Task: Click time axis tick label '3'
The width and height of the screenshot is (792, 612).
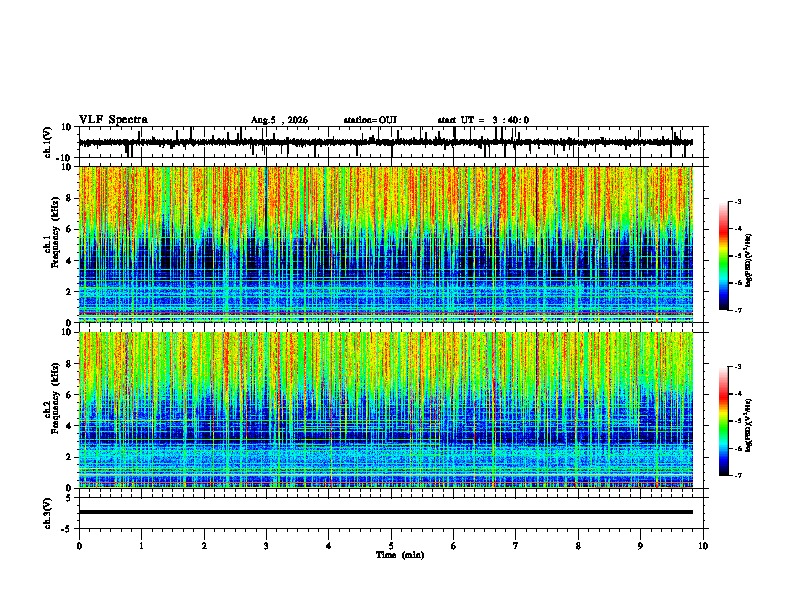Action: (x=266, y=546)
